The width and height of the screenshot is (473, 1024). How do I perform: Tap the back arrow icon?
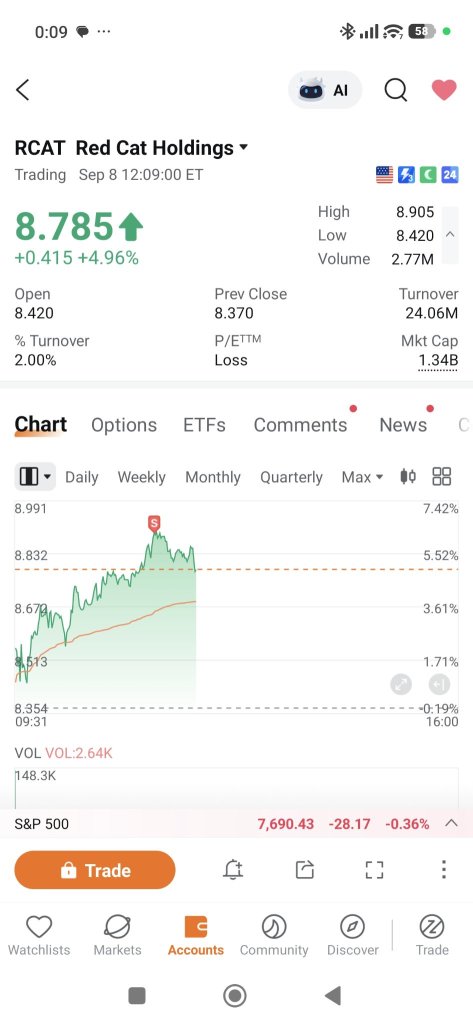(x=23, y=90)
